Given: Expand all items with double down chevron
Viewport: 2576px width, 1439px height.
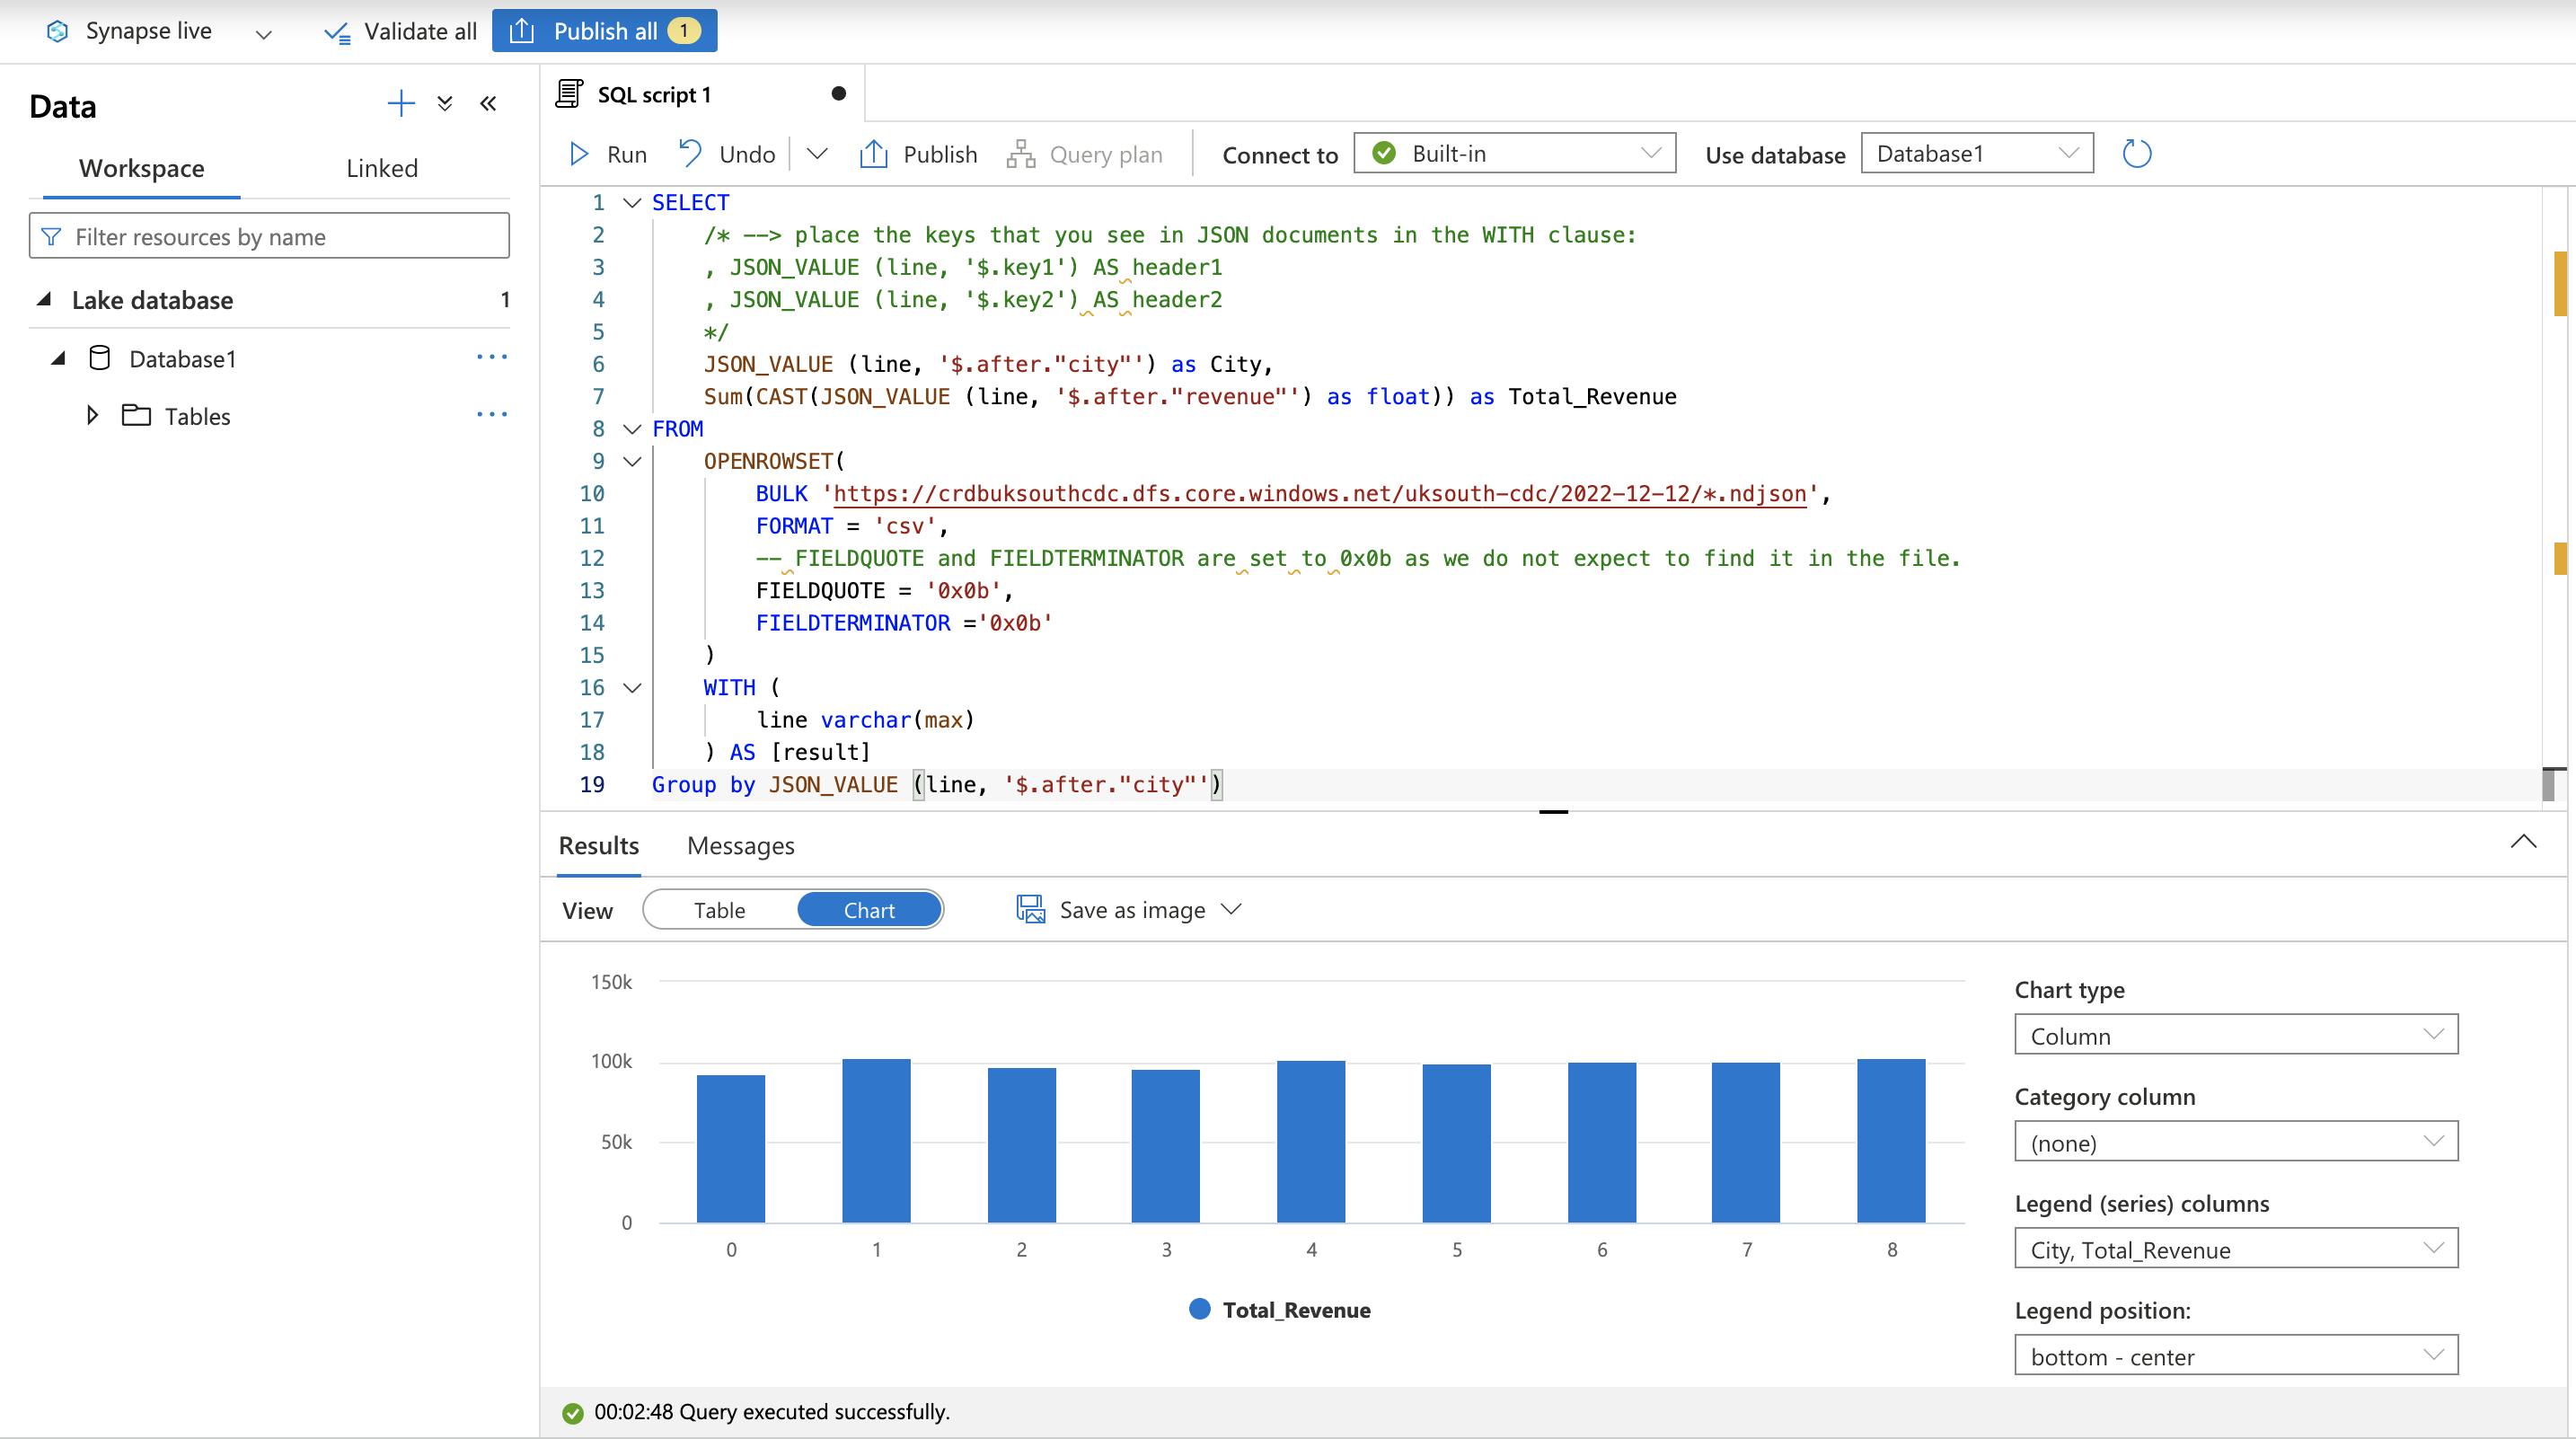Looking at the screenshot, I should (x=445, y=104).
